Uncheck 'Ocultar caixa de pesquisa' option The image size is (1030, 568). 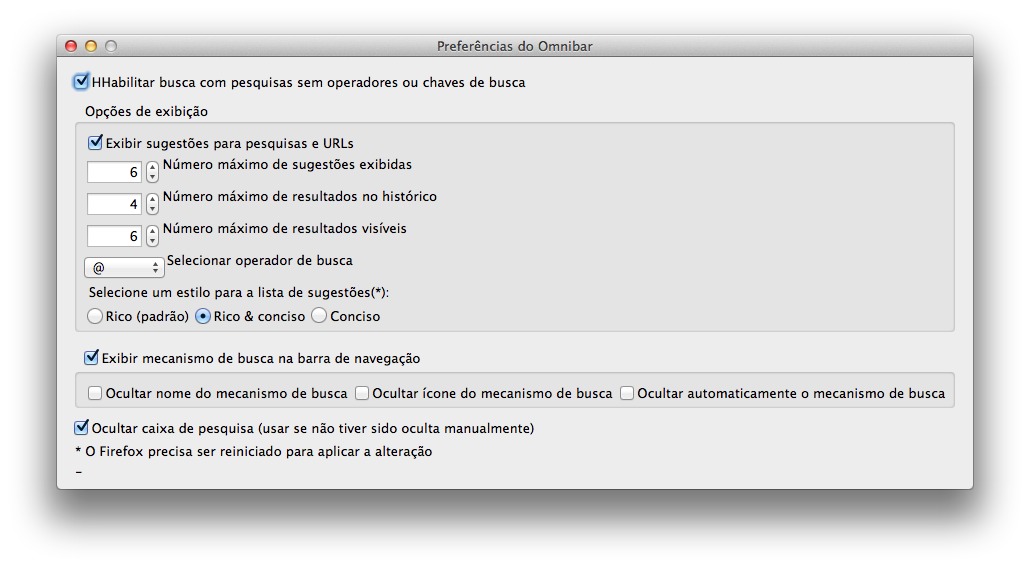[x=81, y=428]
